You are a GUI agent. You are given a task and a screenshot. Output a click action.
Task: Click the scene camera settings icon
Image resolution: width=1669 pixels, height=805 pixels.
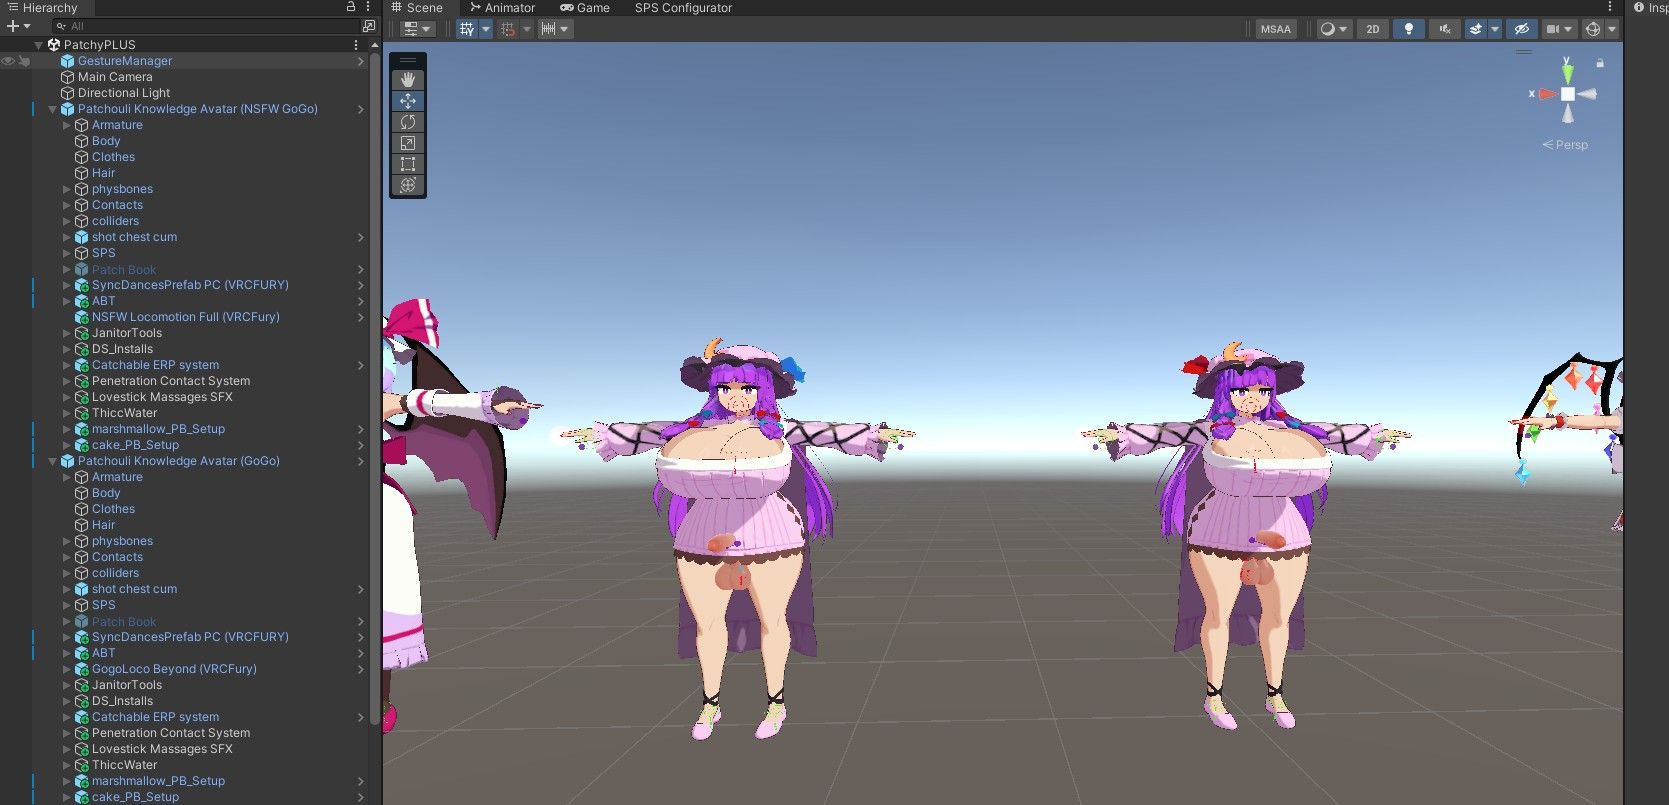point(1553,29)
